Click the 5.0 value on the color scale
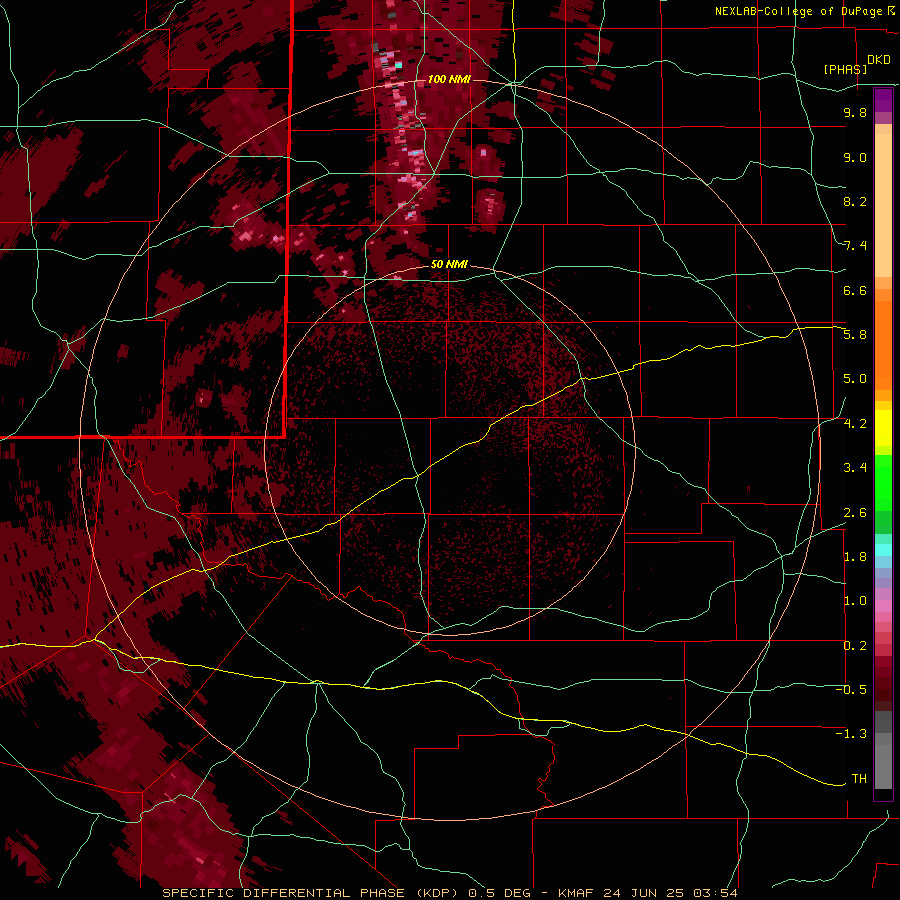 855,379
